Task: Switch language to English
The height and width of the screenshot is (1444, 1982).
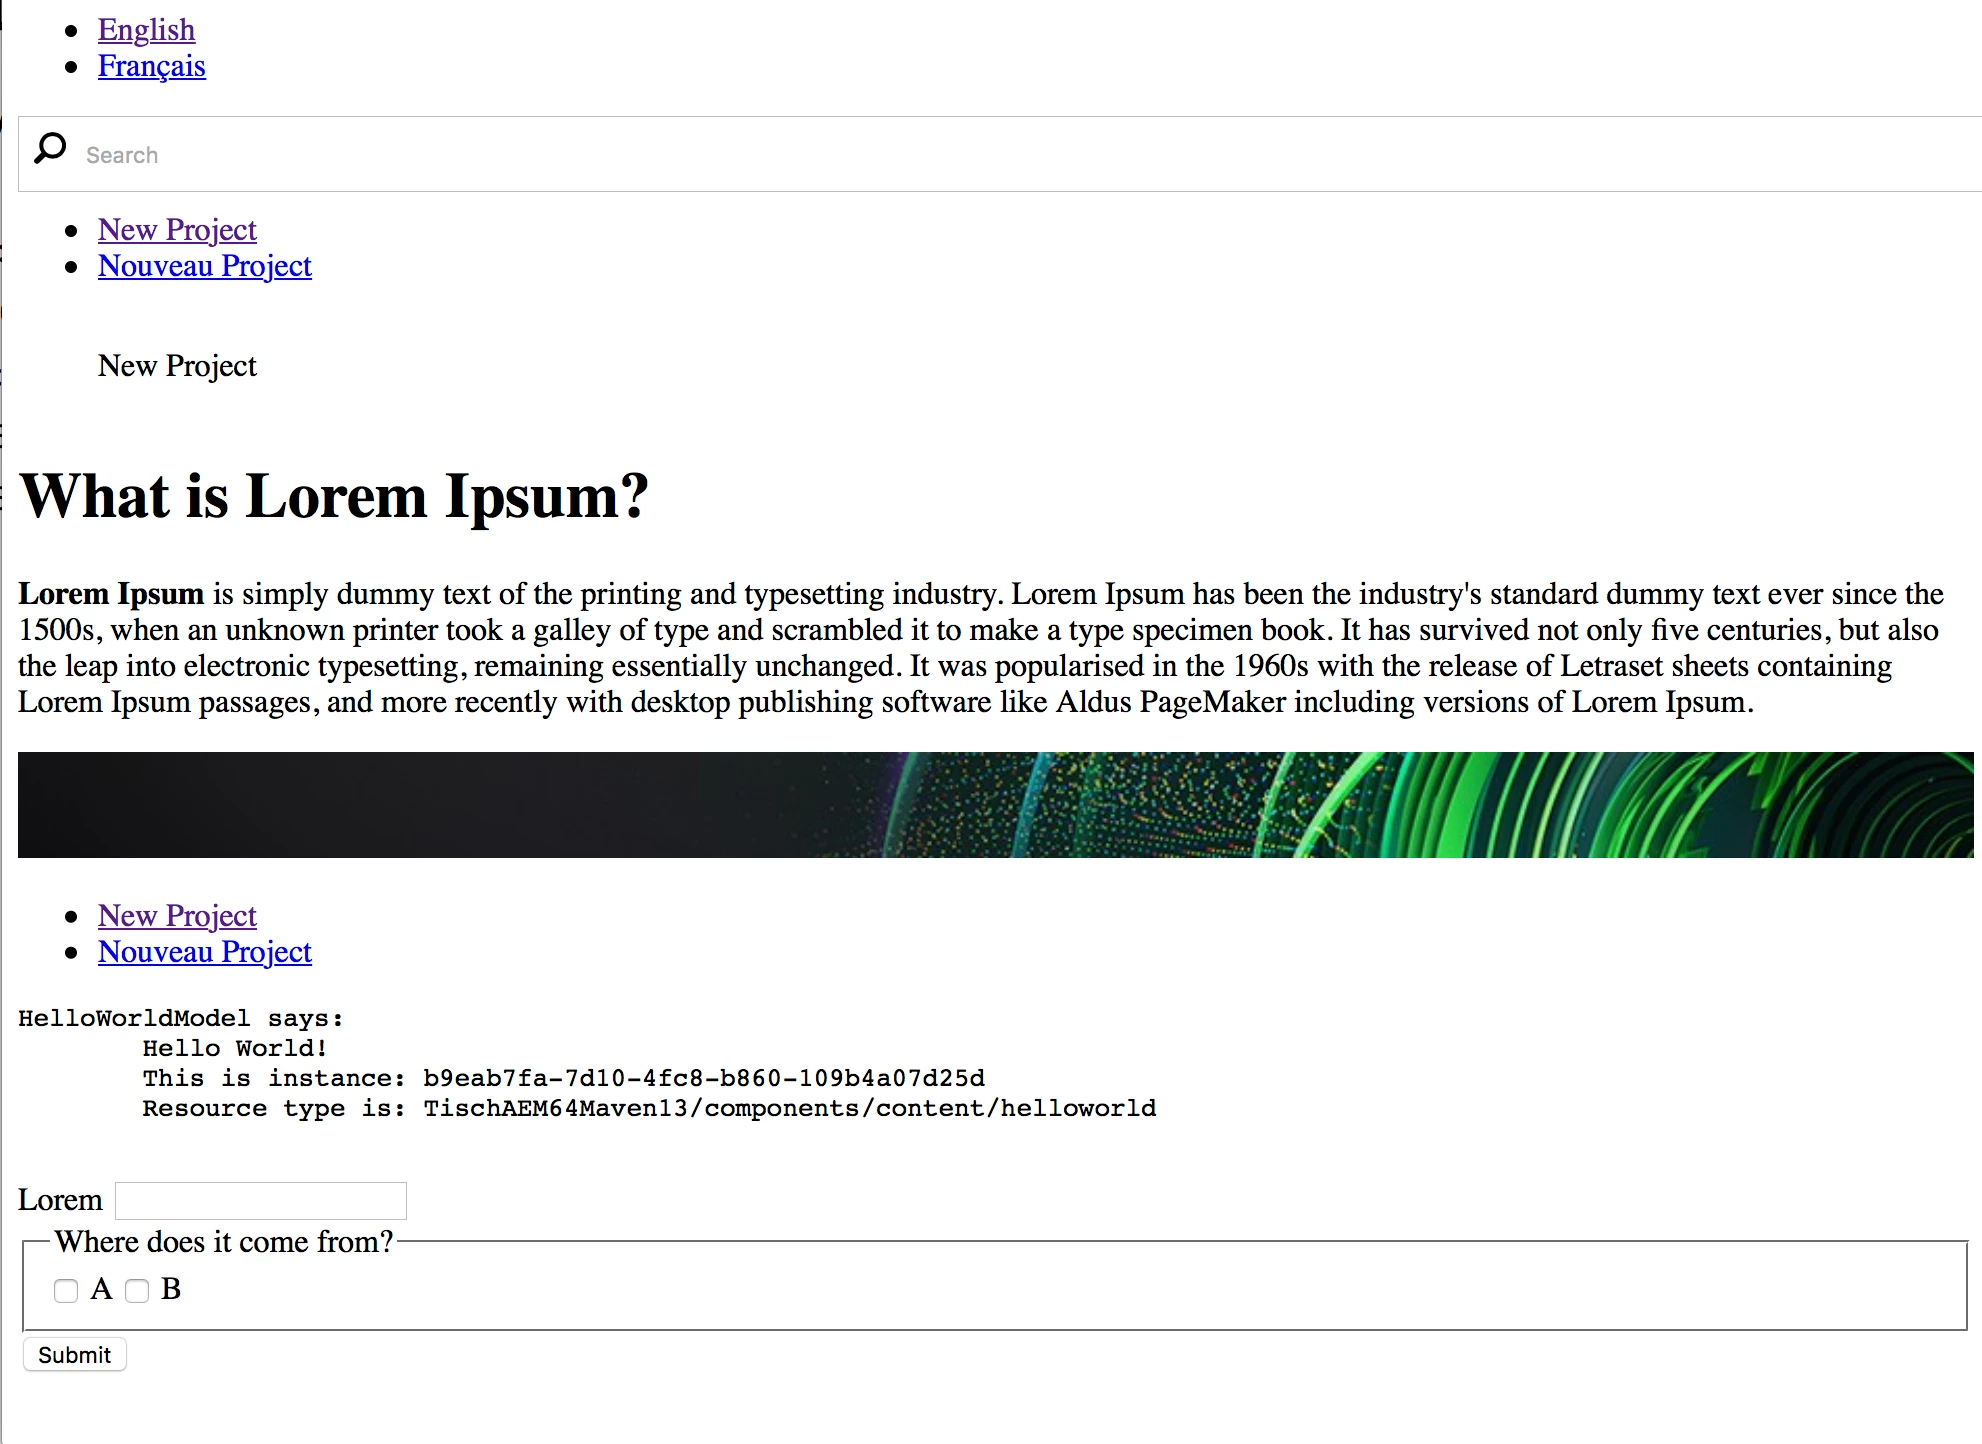Action: (x=146, y=30)
